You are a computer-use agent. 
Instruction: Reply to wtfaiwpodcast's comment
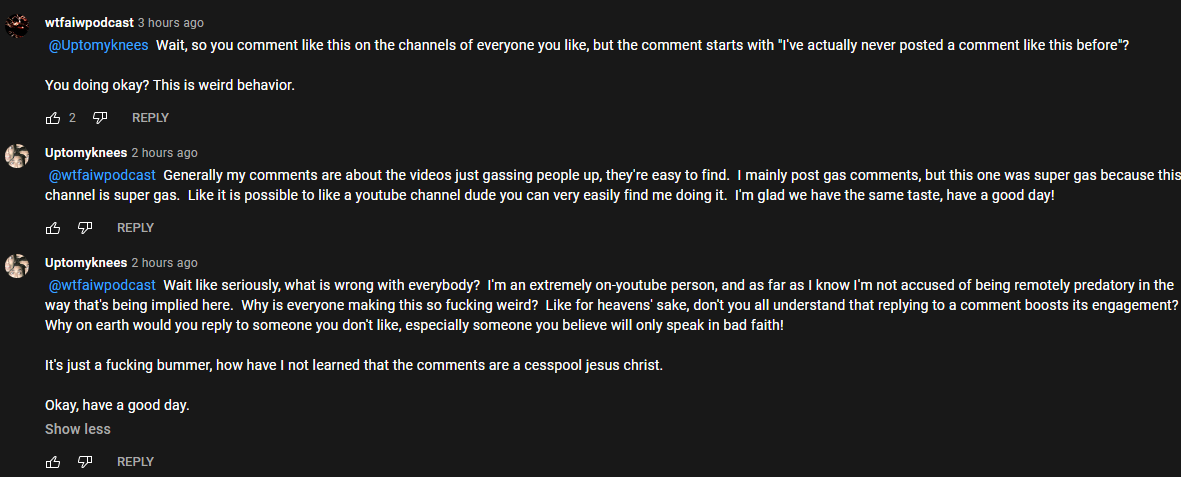pos(150,118)
